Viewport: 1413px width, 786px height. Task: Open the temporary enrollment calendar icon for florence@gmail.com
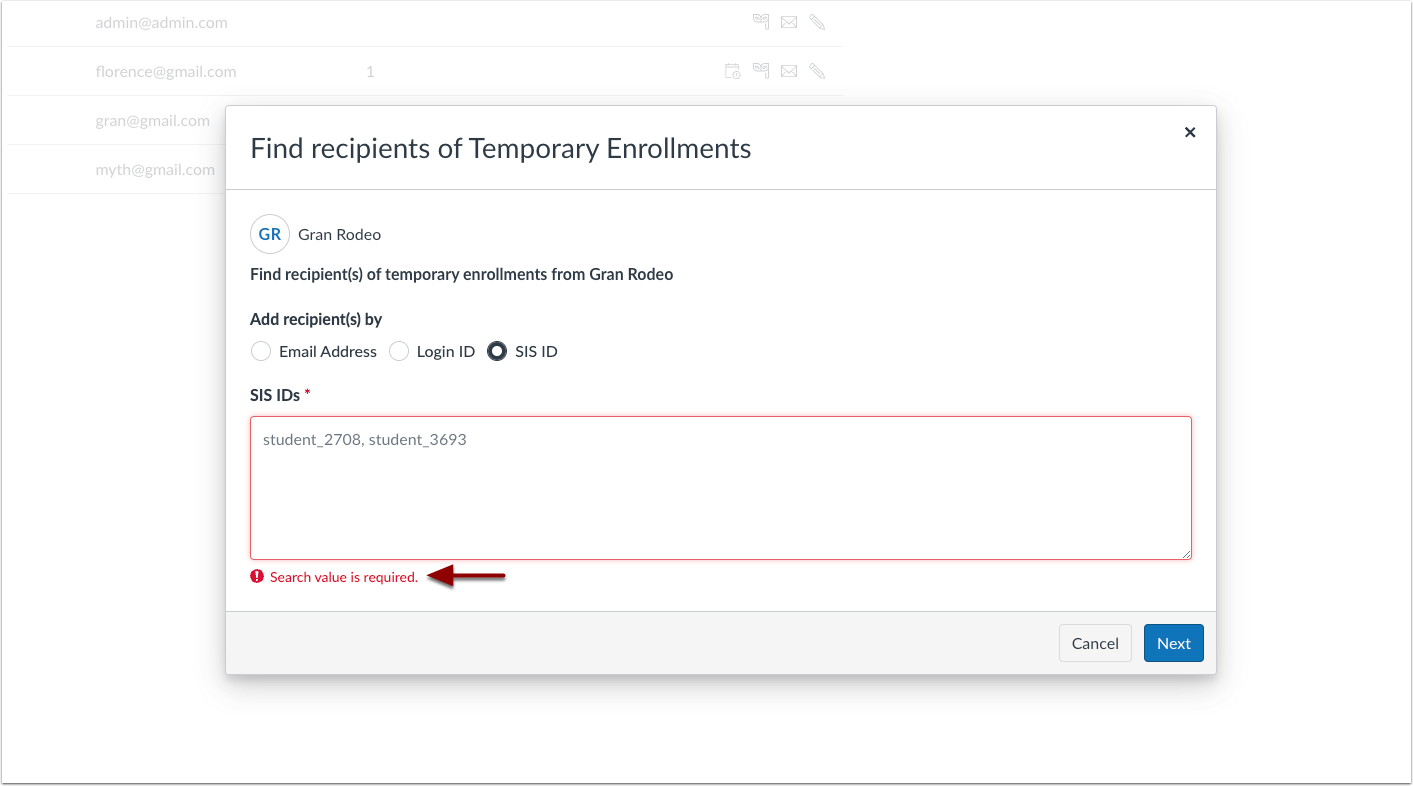point(733,71)
